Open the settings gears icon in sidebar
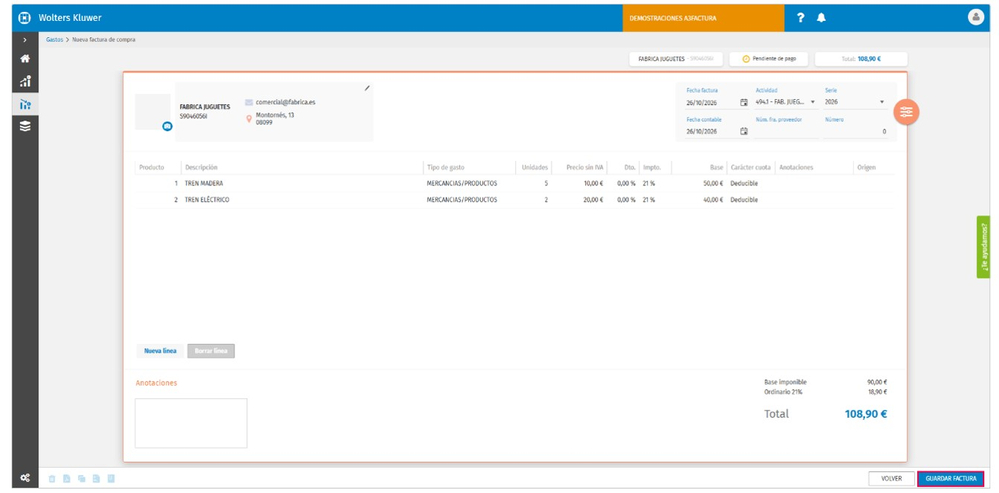Screen dimensions: 999x493 [x=25, y=477]
